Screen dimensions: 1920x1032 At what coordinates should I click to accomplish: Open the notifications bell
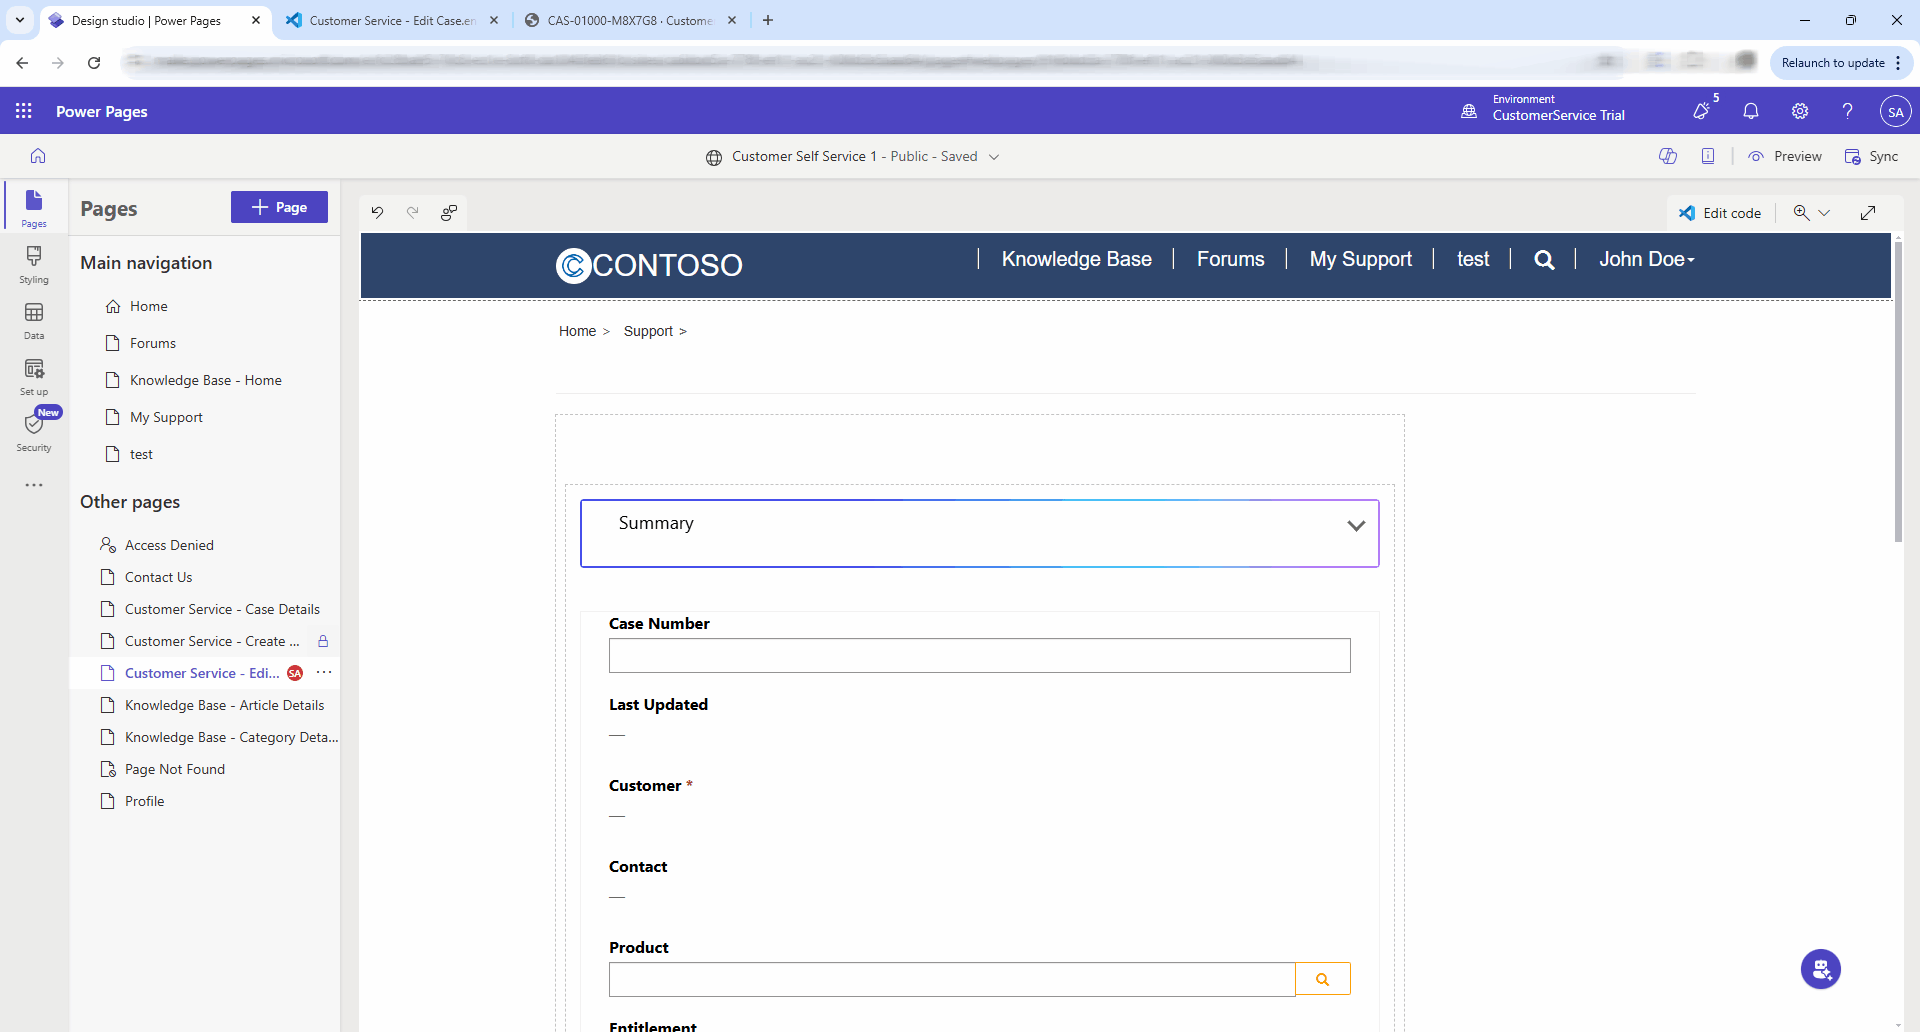[1751, 111]
